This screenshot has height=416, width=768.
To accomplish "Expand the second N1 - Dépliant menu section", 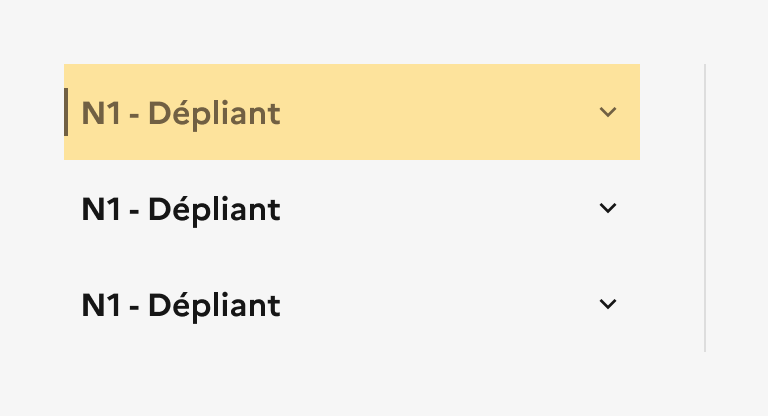I will (352, 208).
